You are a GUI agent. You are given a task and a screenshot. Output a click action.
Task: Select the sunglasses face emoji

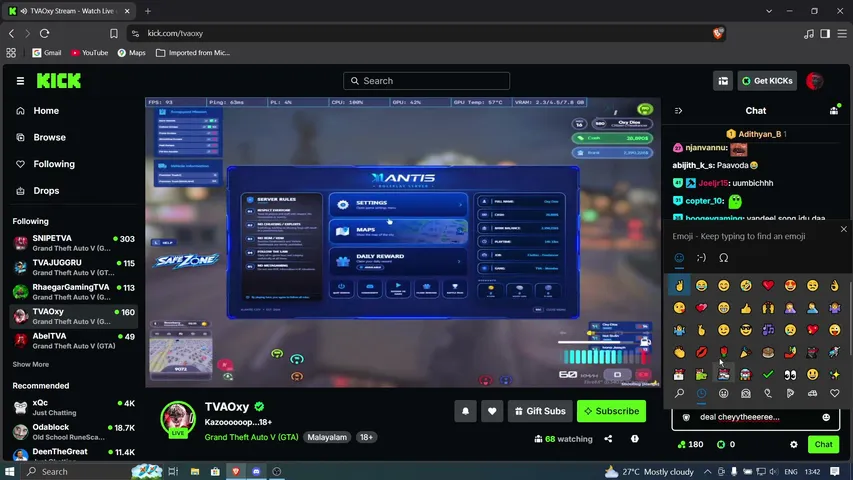(x=746, y=330)
